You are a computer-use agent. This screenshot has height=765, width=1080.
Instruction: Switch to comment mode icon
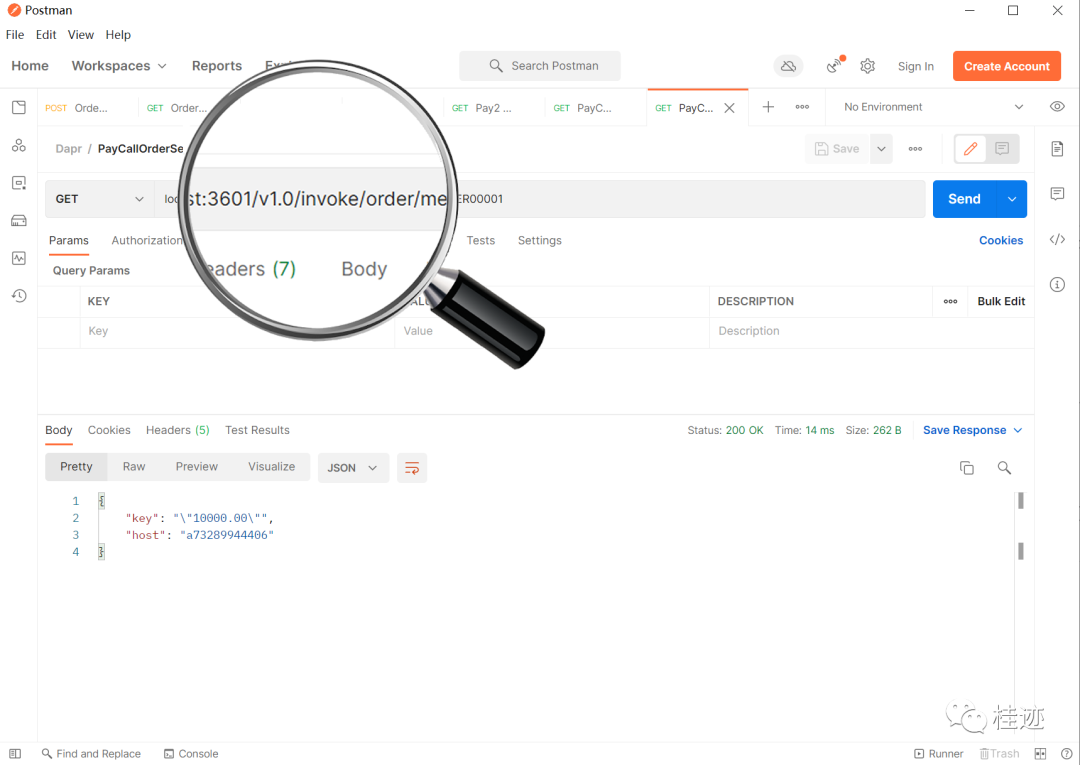tap(1002, 149)
